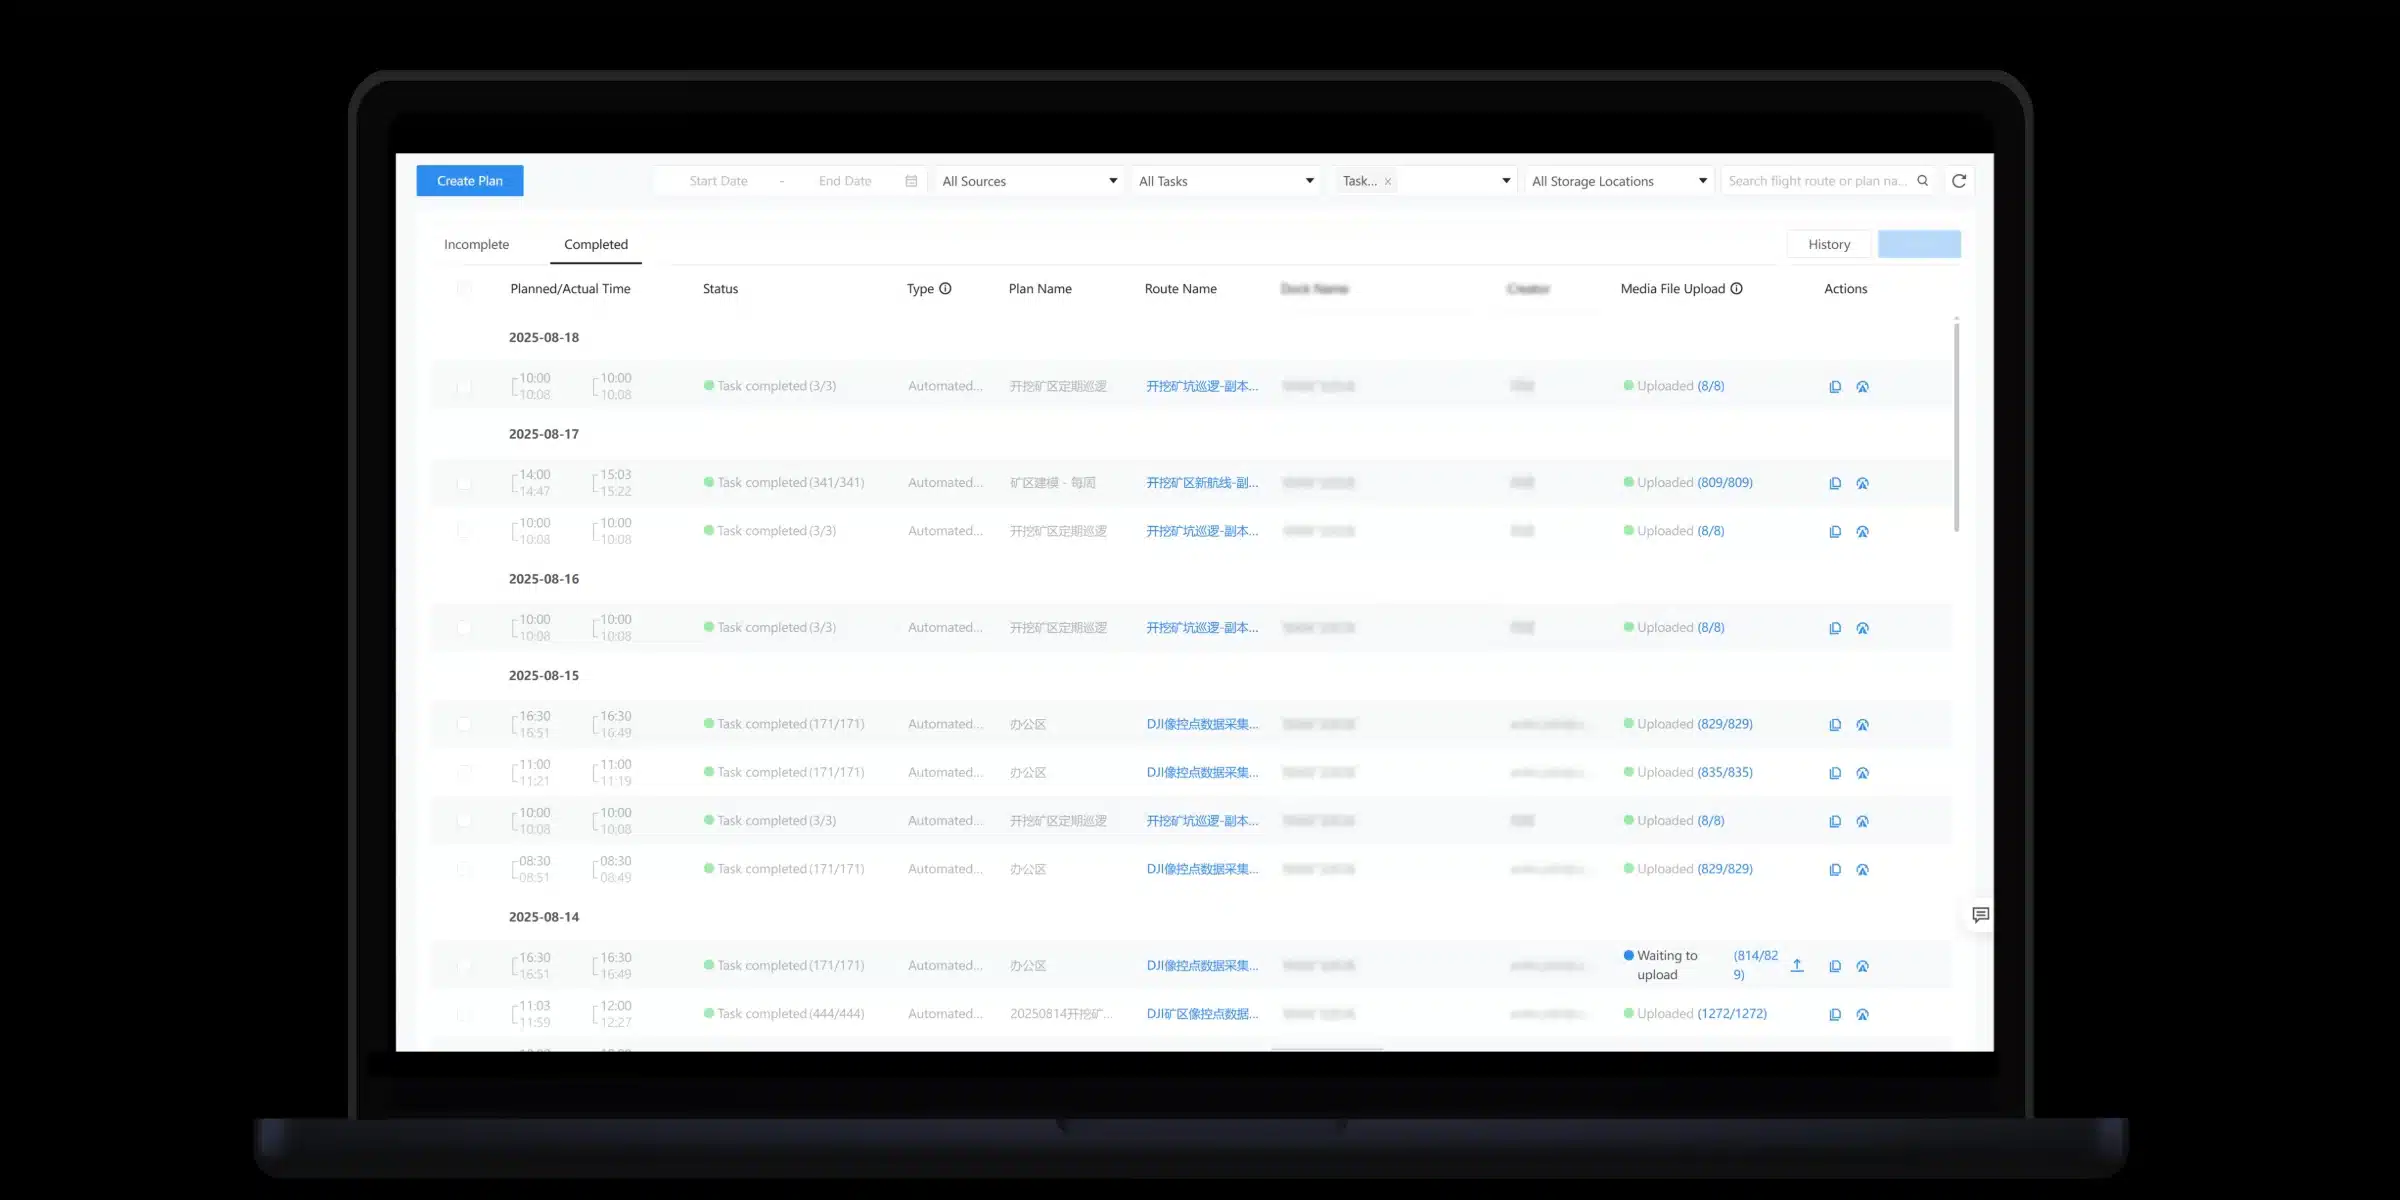Click the calendar icon in the date range picker
Viewport: 2400px width, 1200px height.
click(911, 181)
